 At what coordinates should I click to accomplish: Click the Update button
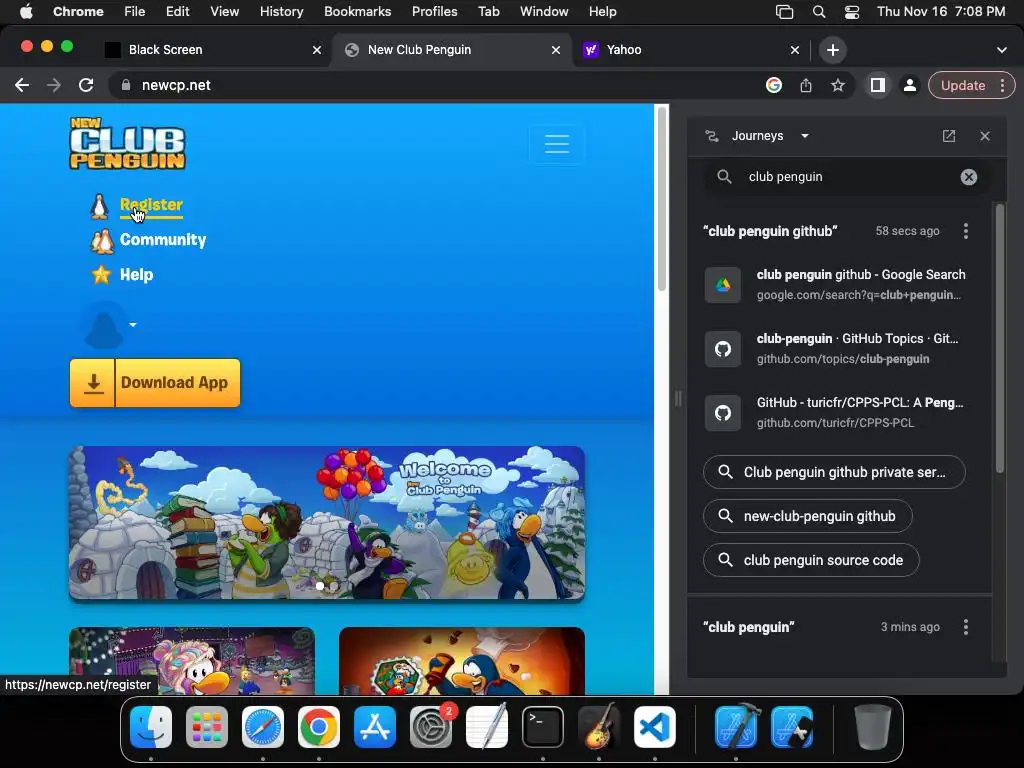click(x=963, y=86)
